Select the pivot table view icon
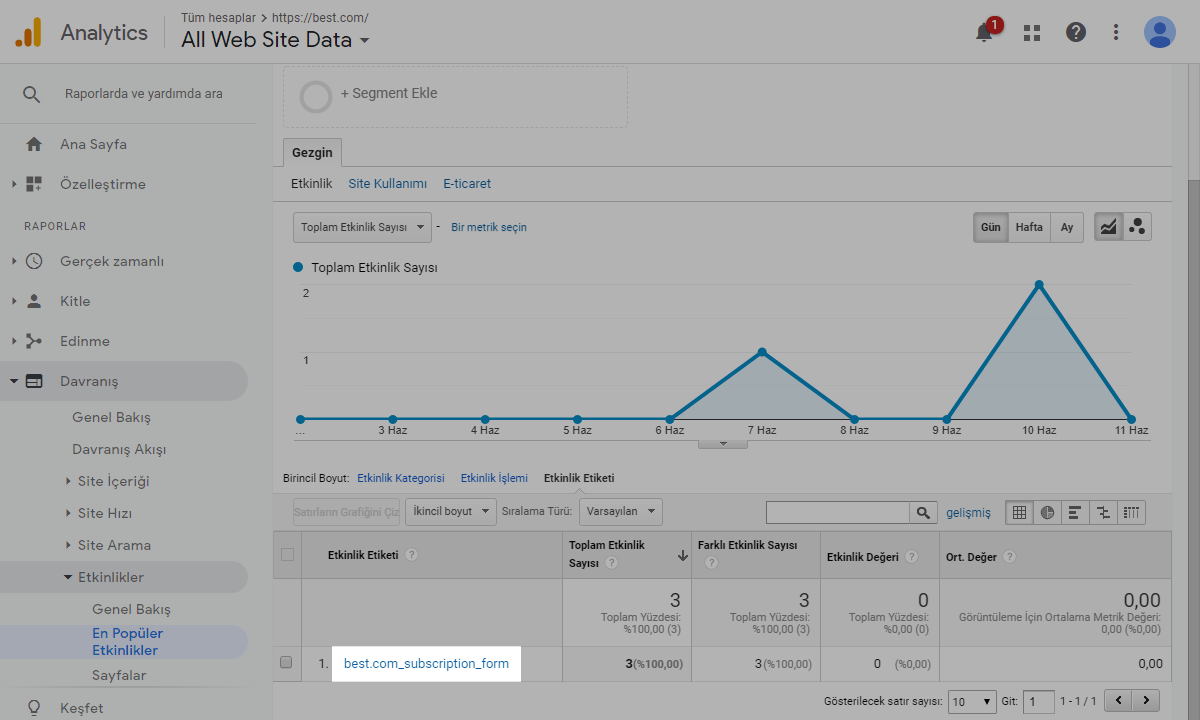This screenshot has height=720, width=1200. coord(1132,512)
